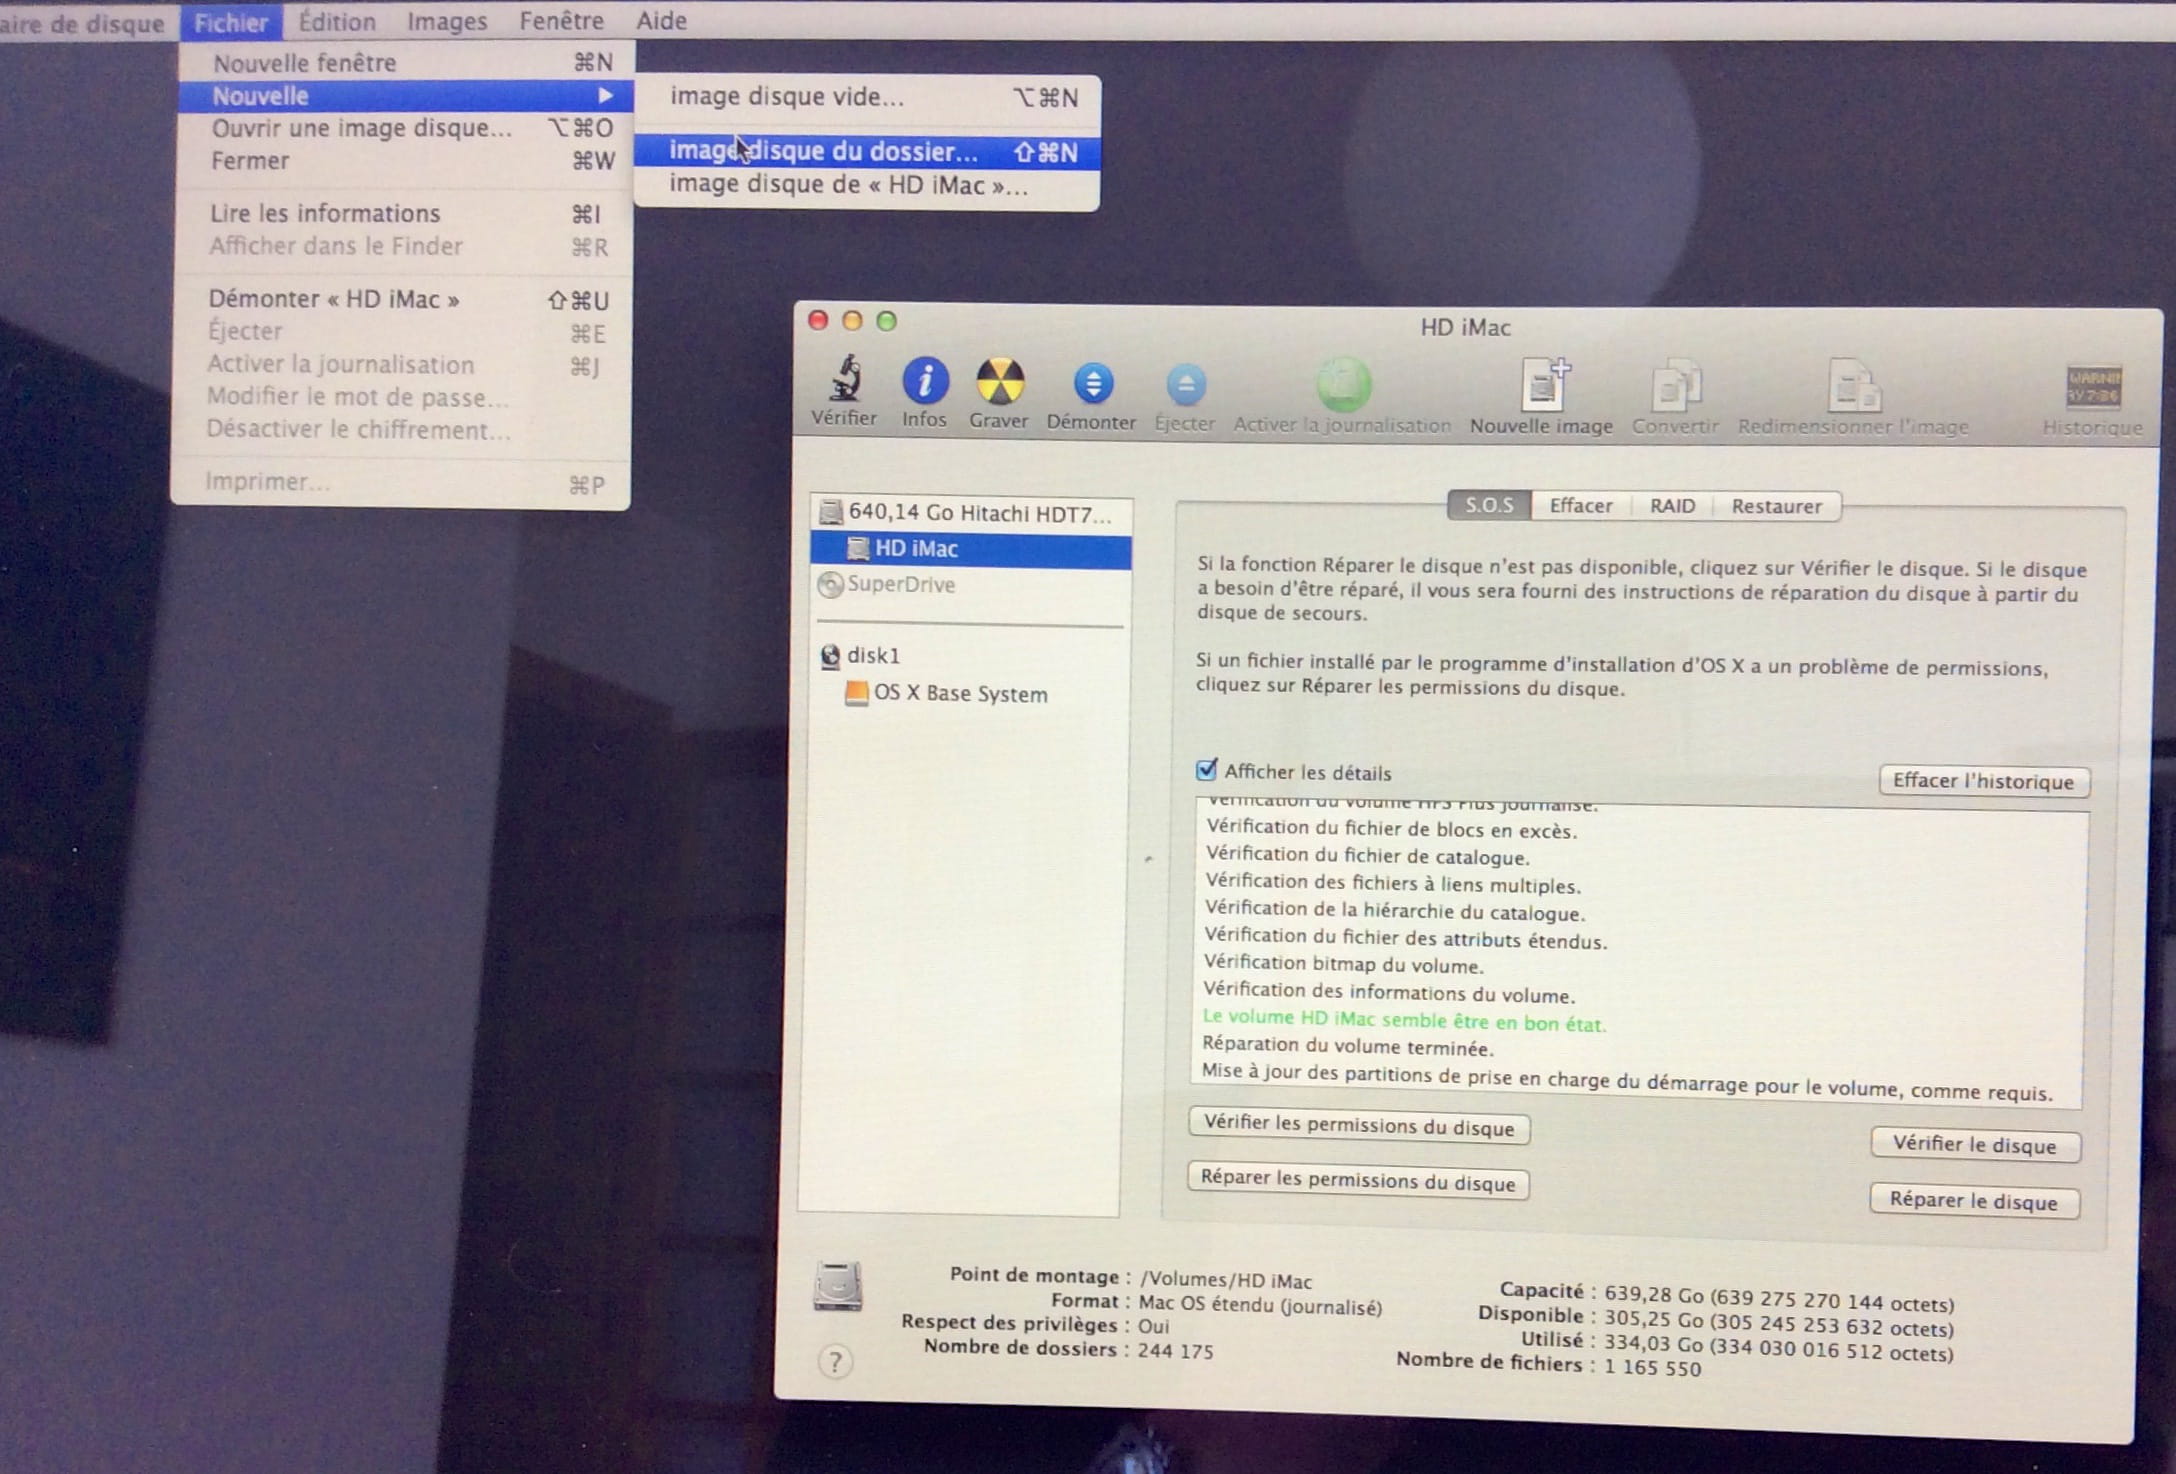Click the Mac OS étendu (journalisé) format value
The image size is (2176, 1474).
point(1260,1304)
